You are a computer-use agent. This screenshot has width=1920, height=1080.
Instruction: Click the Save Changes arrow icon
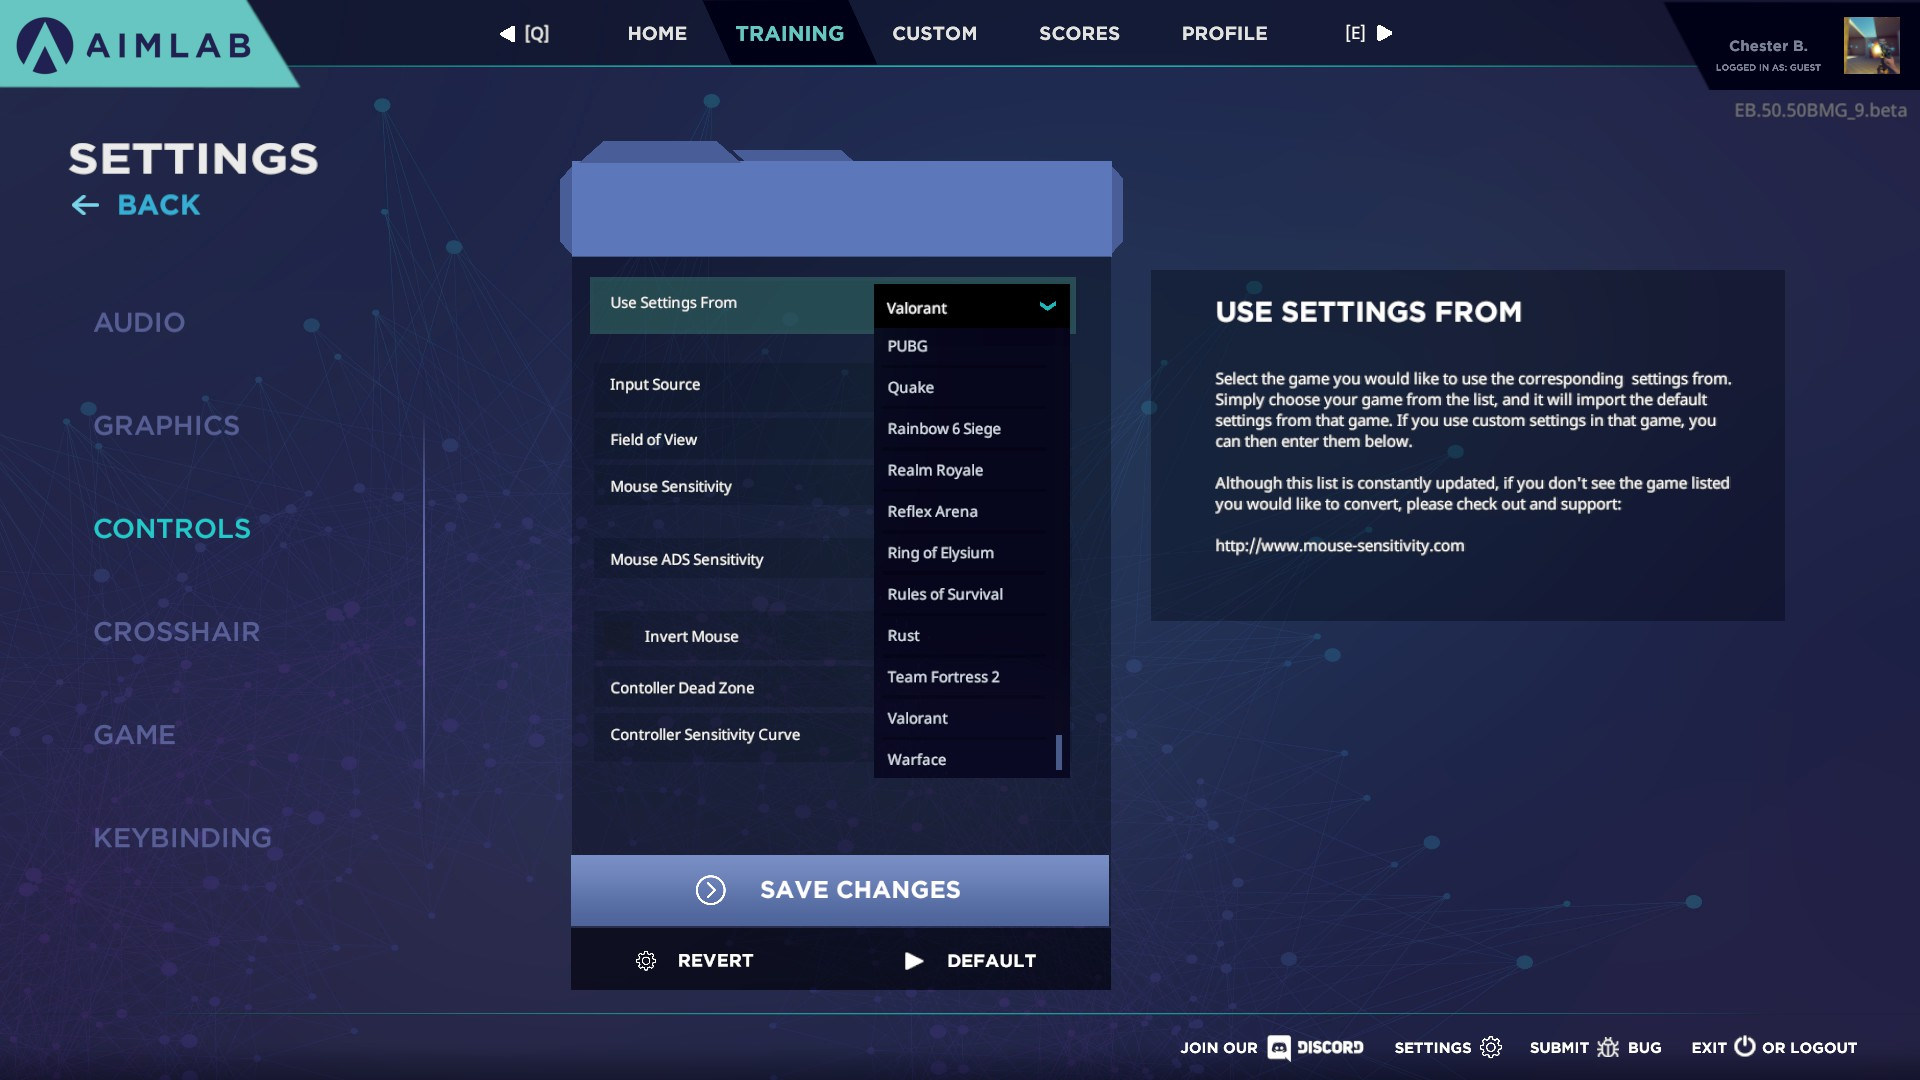tap(711, 889)
